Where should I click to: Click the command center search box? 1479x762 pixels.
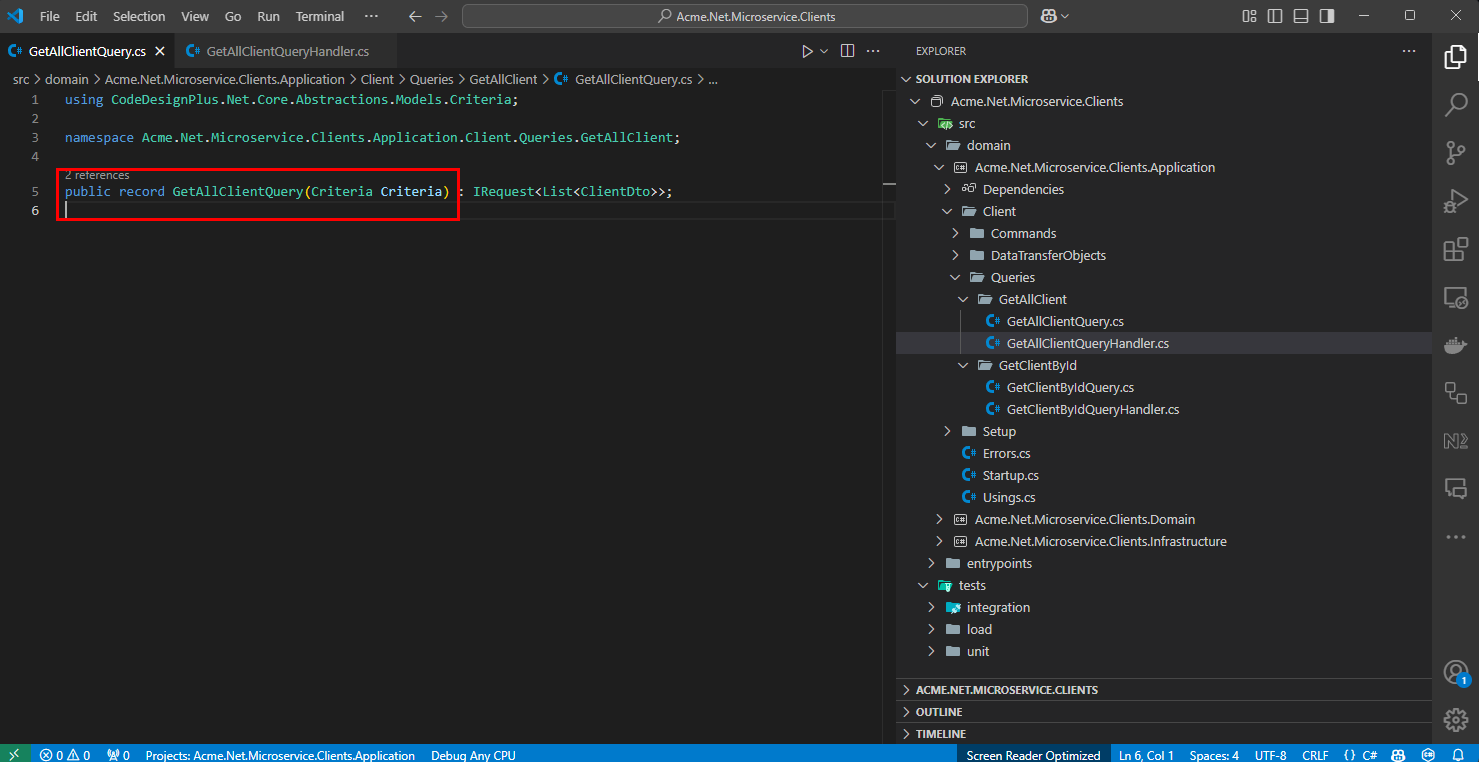(745, 16)
